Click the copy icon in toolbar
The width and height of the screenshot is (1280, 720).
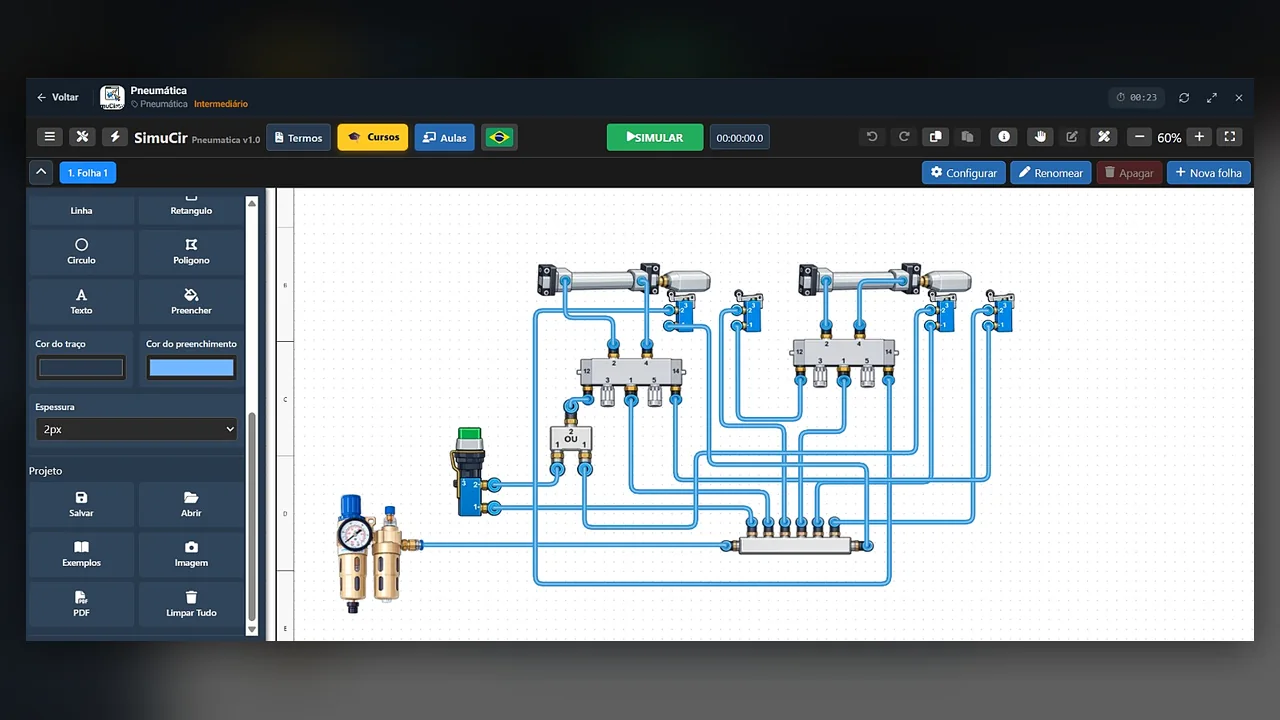coord(936,137)
